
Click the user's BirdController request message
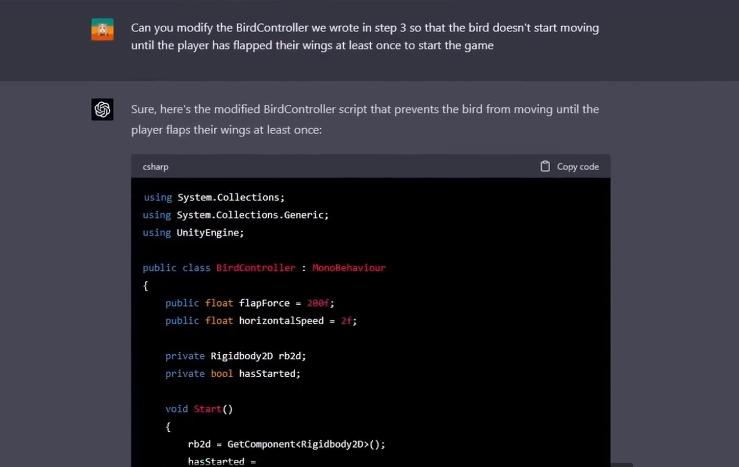[x=365, y=36]
